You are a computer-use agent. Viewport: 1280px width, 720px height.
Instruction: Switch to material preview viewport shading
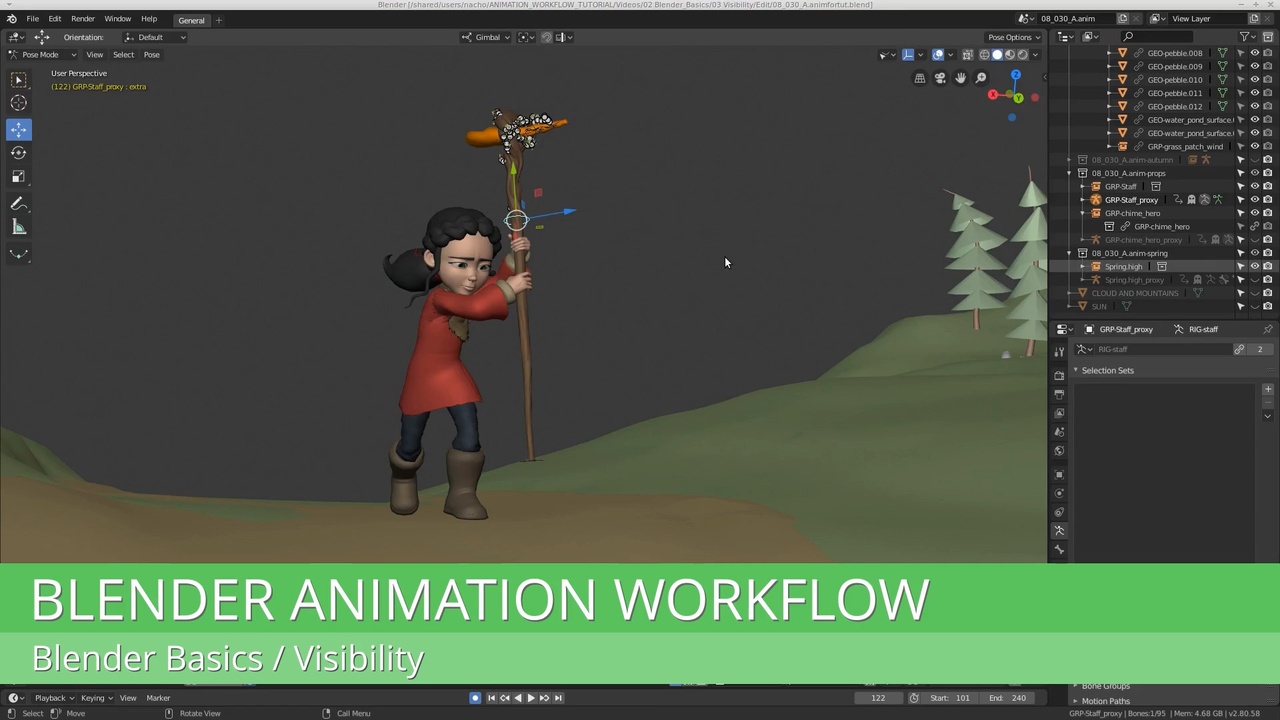[x=1009, y=55]
